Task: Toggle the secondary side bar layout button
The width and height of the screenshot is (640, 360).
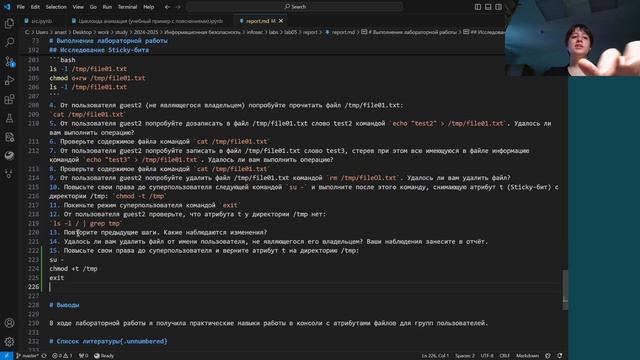Action: point(498,7)
